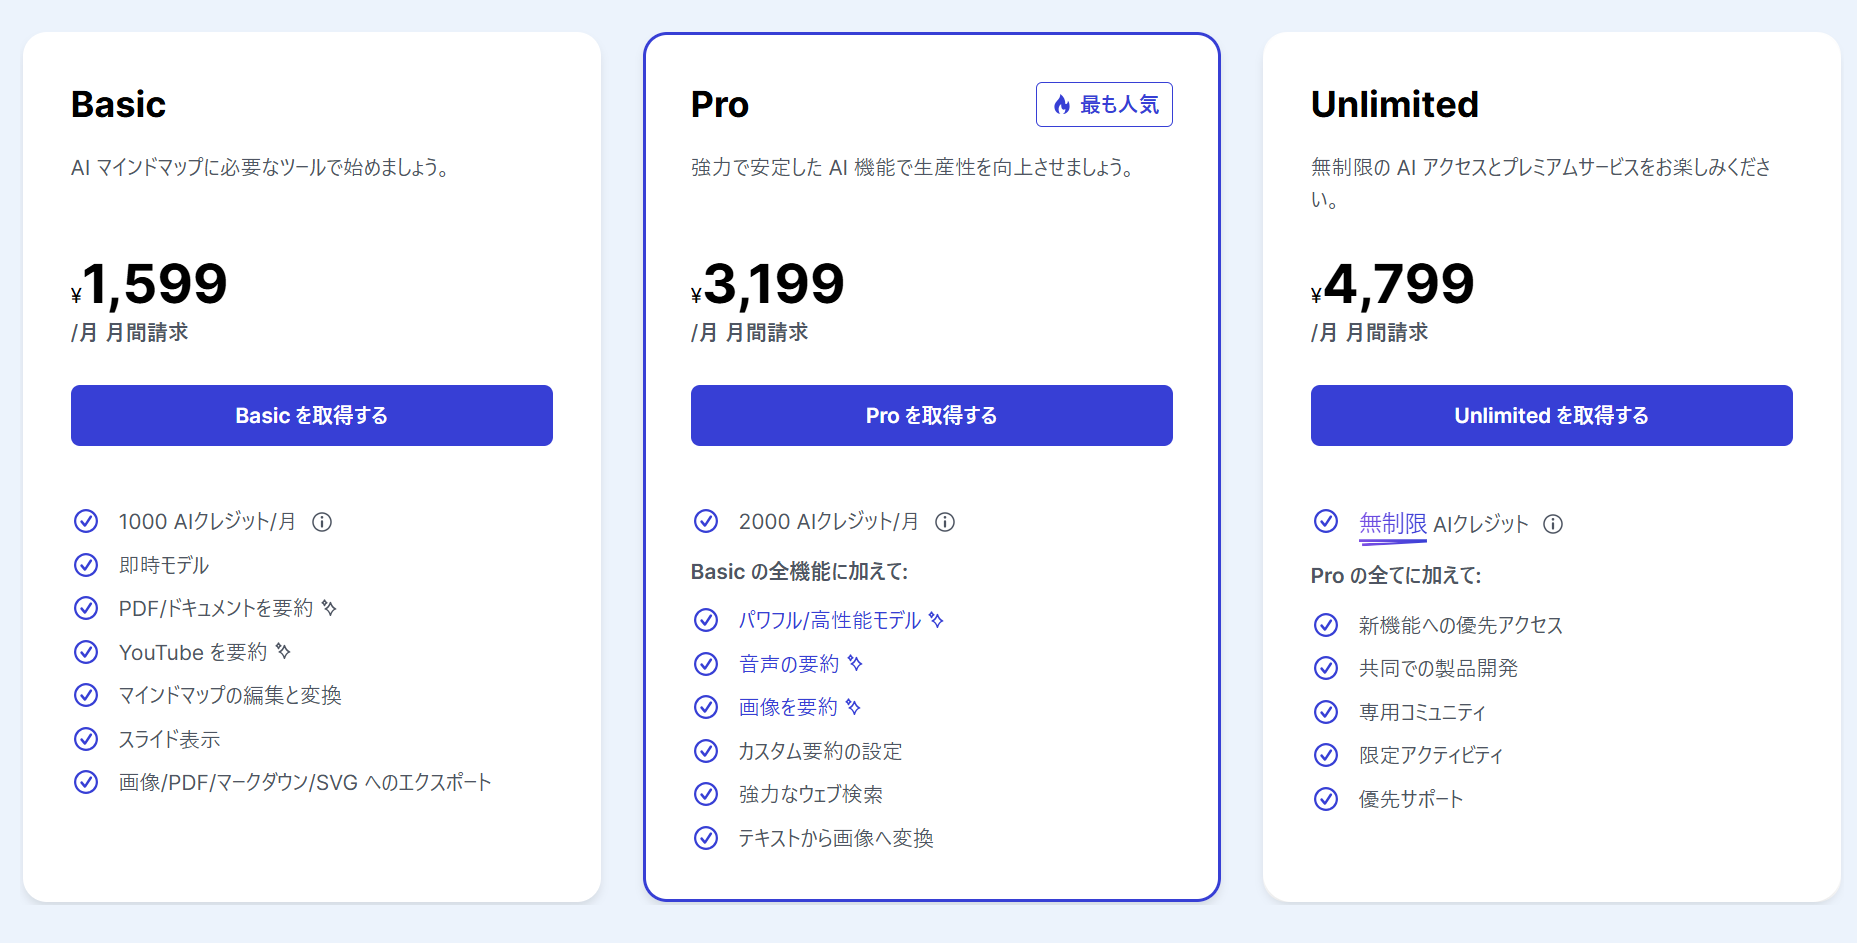Click checkmark icon beside 即時モデル
Viewport: 1857px width, 943px height.
[x=86, y=565]
